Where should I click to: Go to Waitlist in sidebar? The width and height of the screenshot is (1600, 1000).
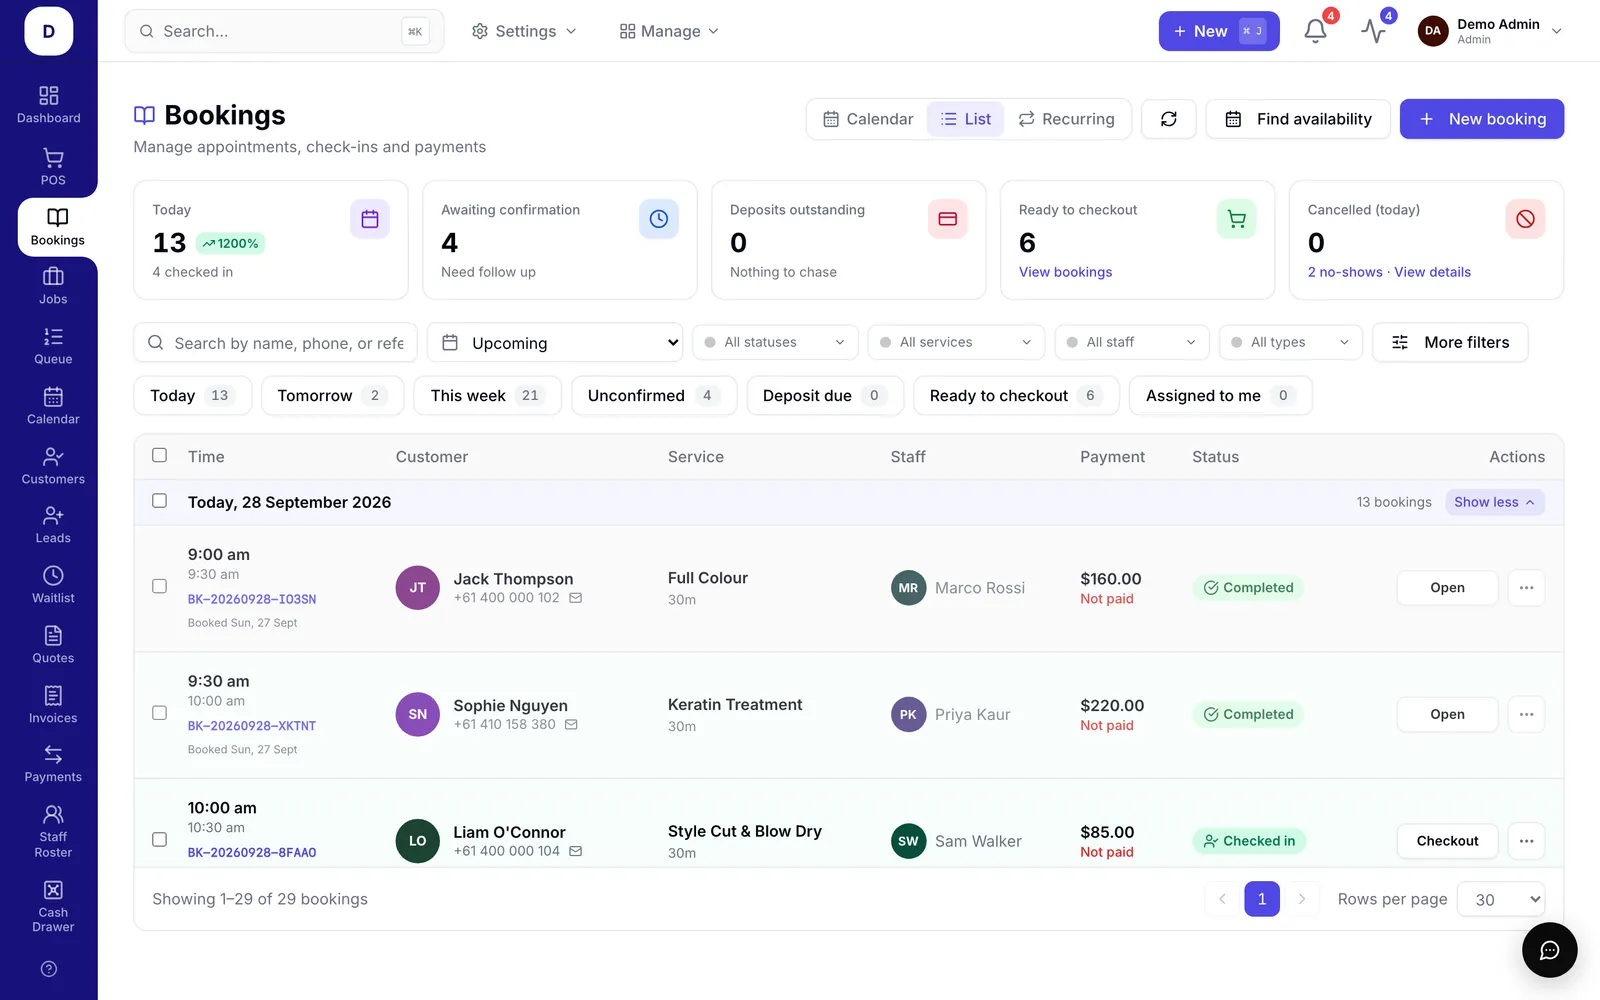[x=53, y=585]
